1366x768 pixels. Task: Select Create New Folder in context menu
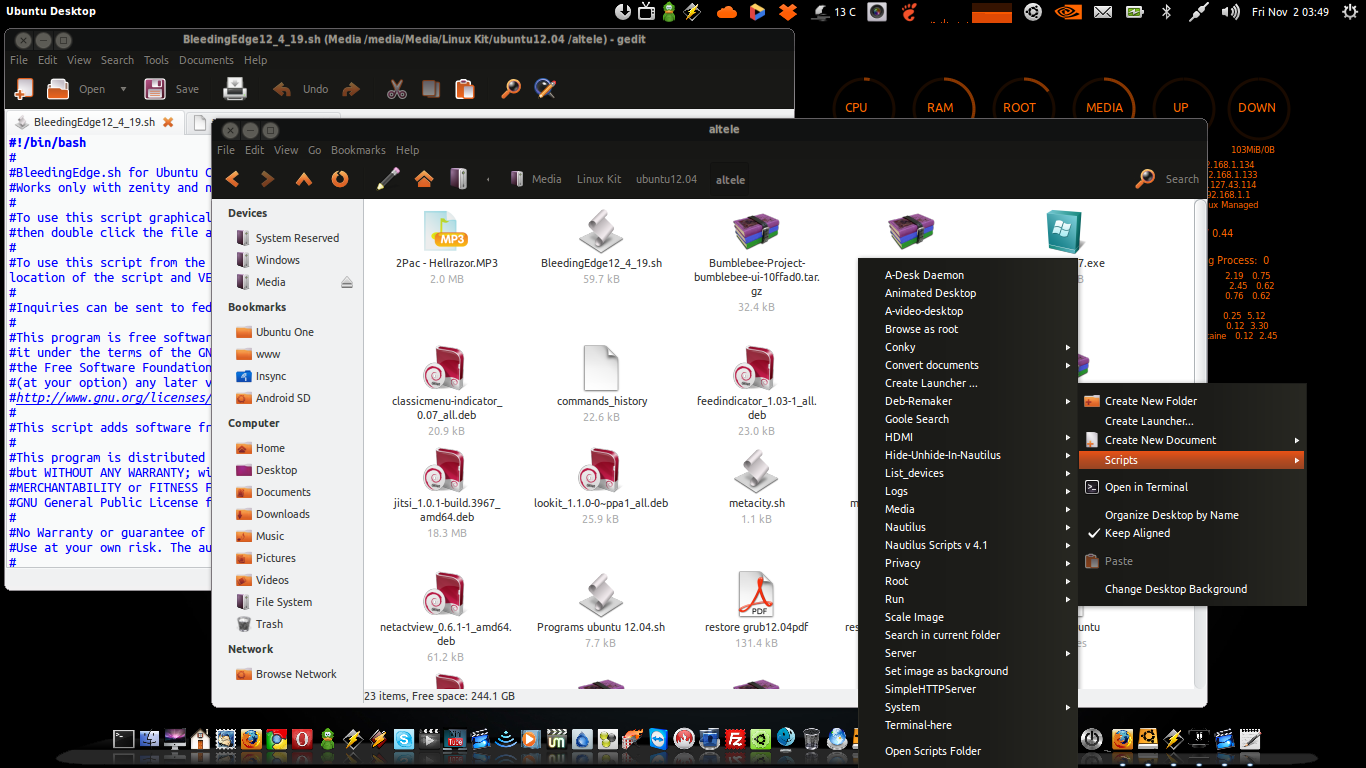(1192, 401)
